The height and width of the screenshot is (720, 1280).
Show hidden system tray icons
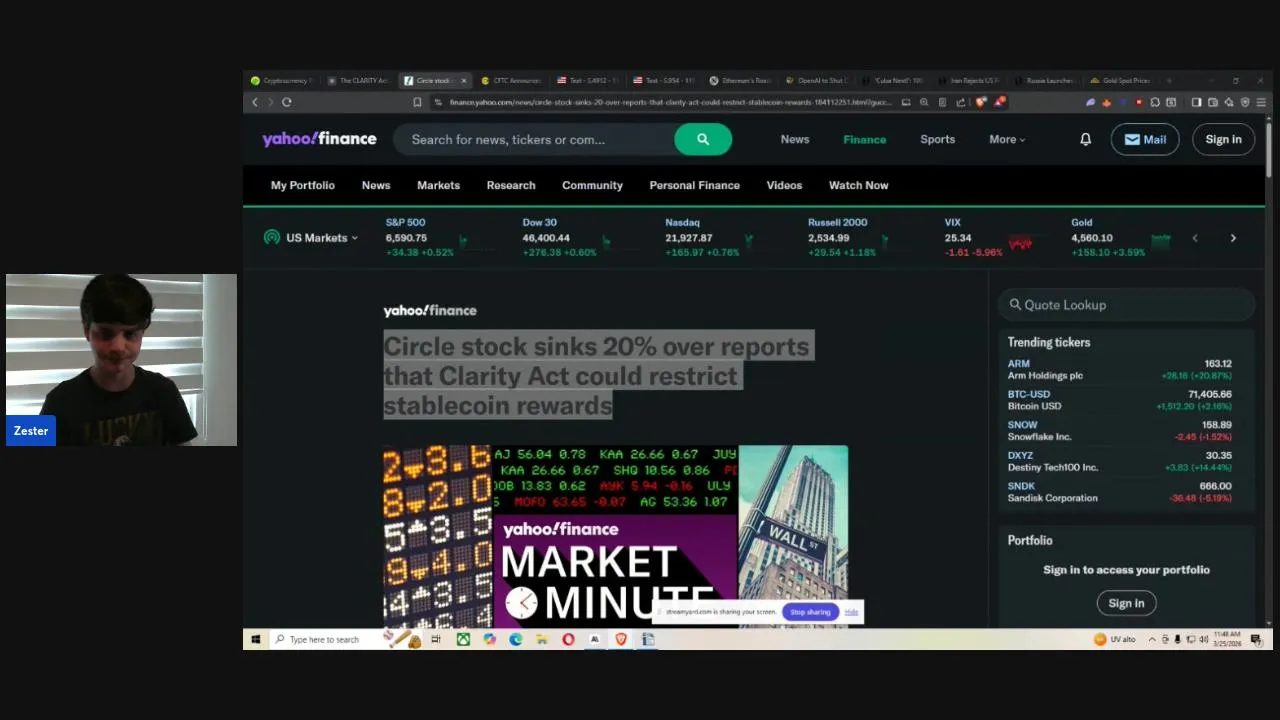pos(1151,639)
